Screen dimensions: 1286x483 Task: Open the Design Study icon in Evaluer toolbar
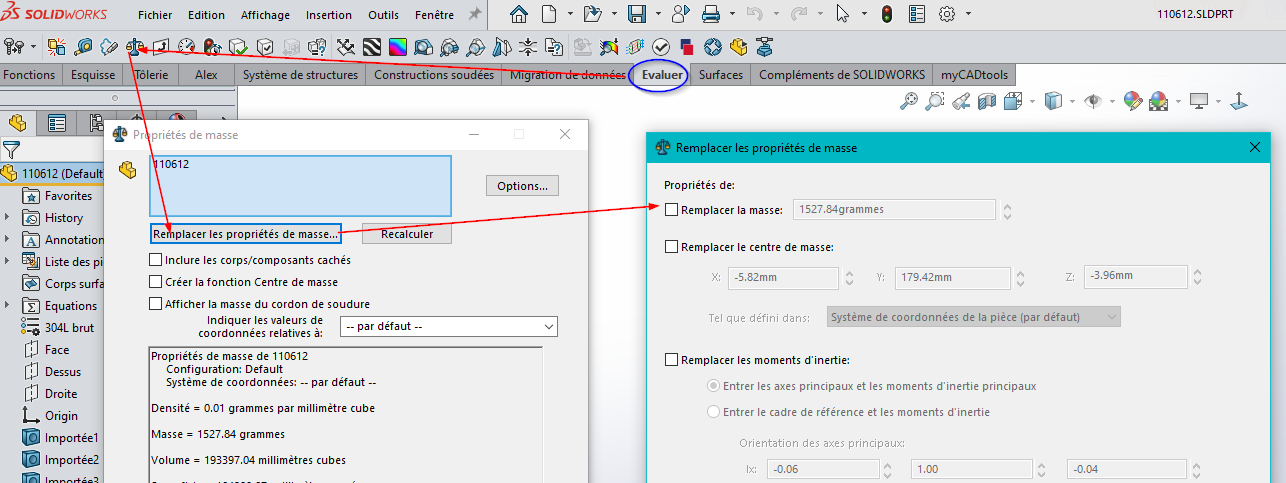click(x=56, y=46)
